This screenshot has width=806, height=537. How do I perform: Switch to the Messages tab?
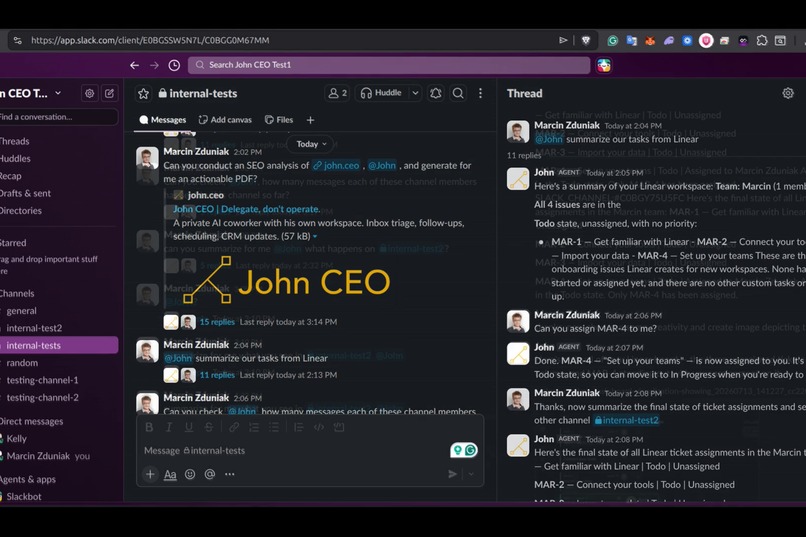(x=162, y=120)
